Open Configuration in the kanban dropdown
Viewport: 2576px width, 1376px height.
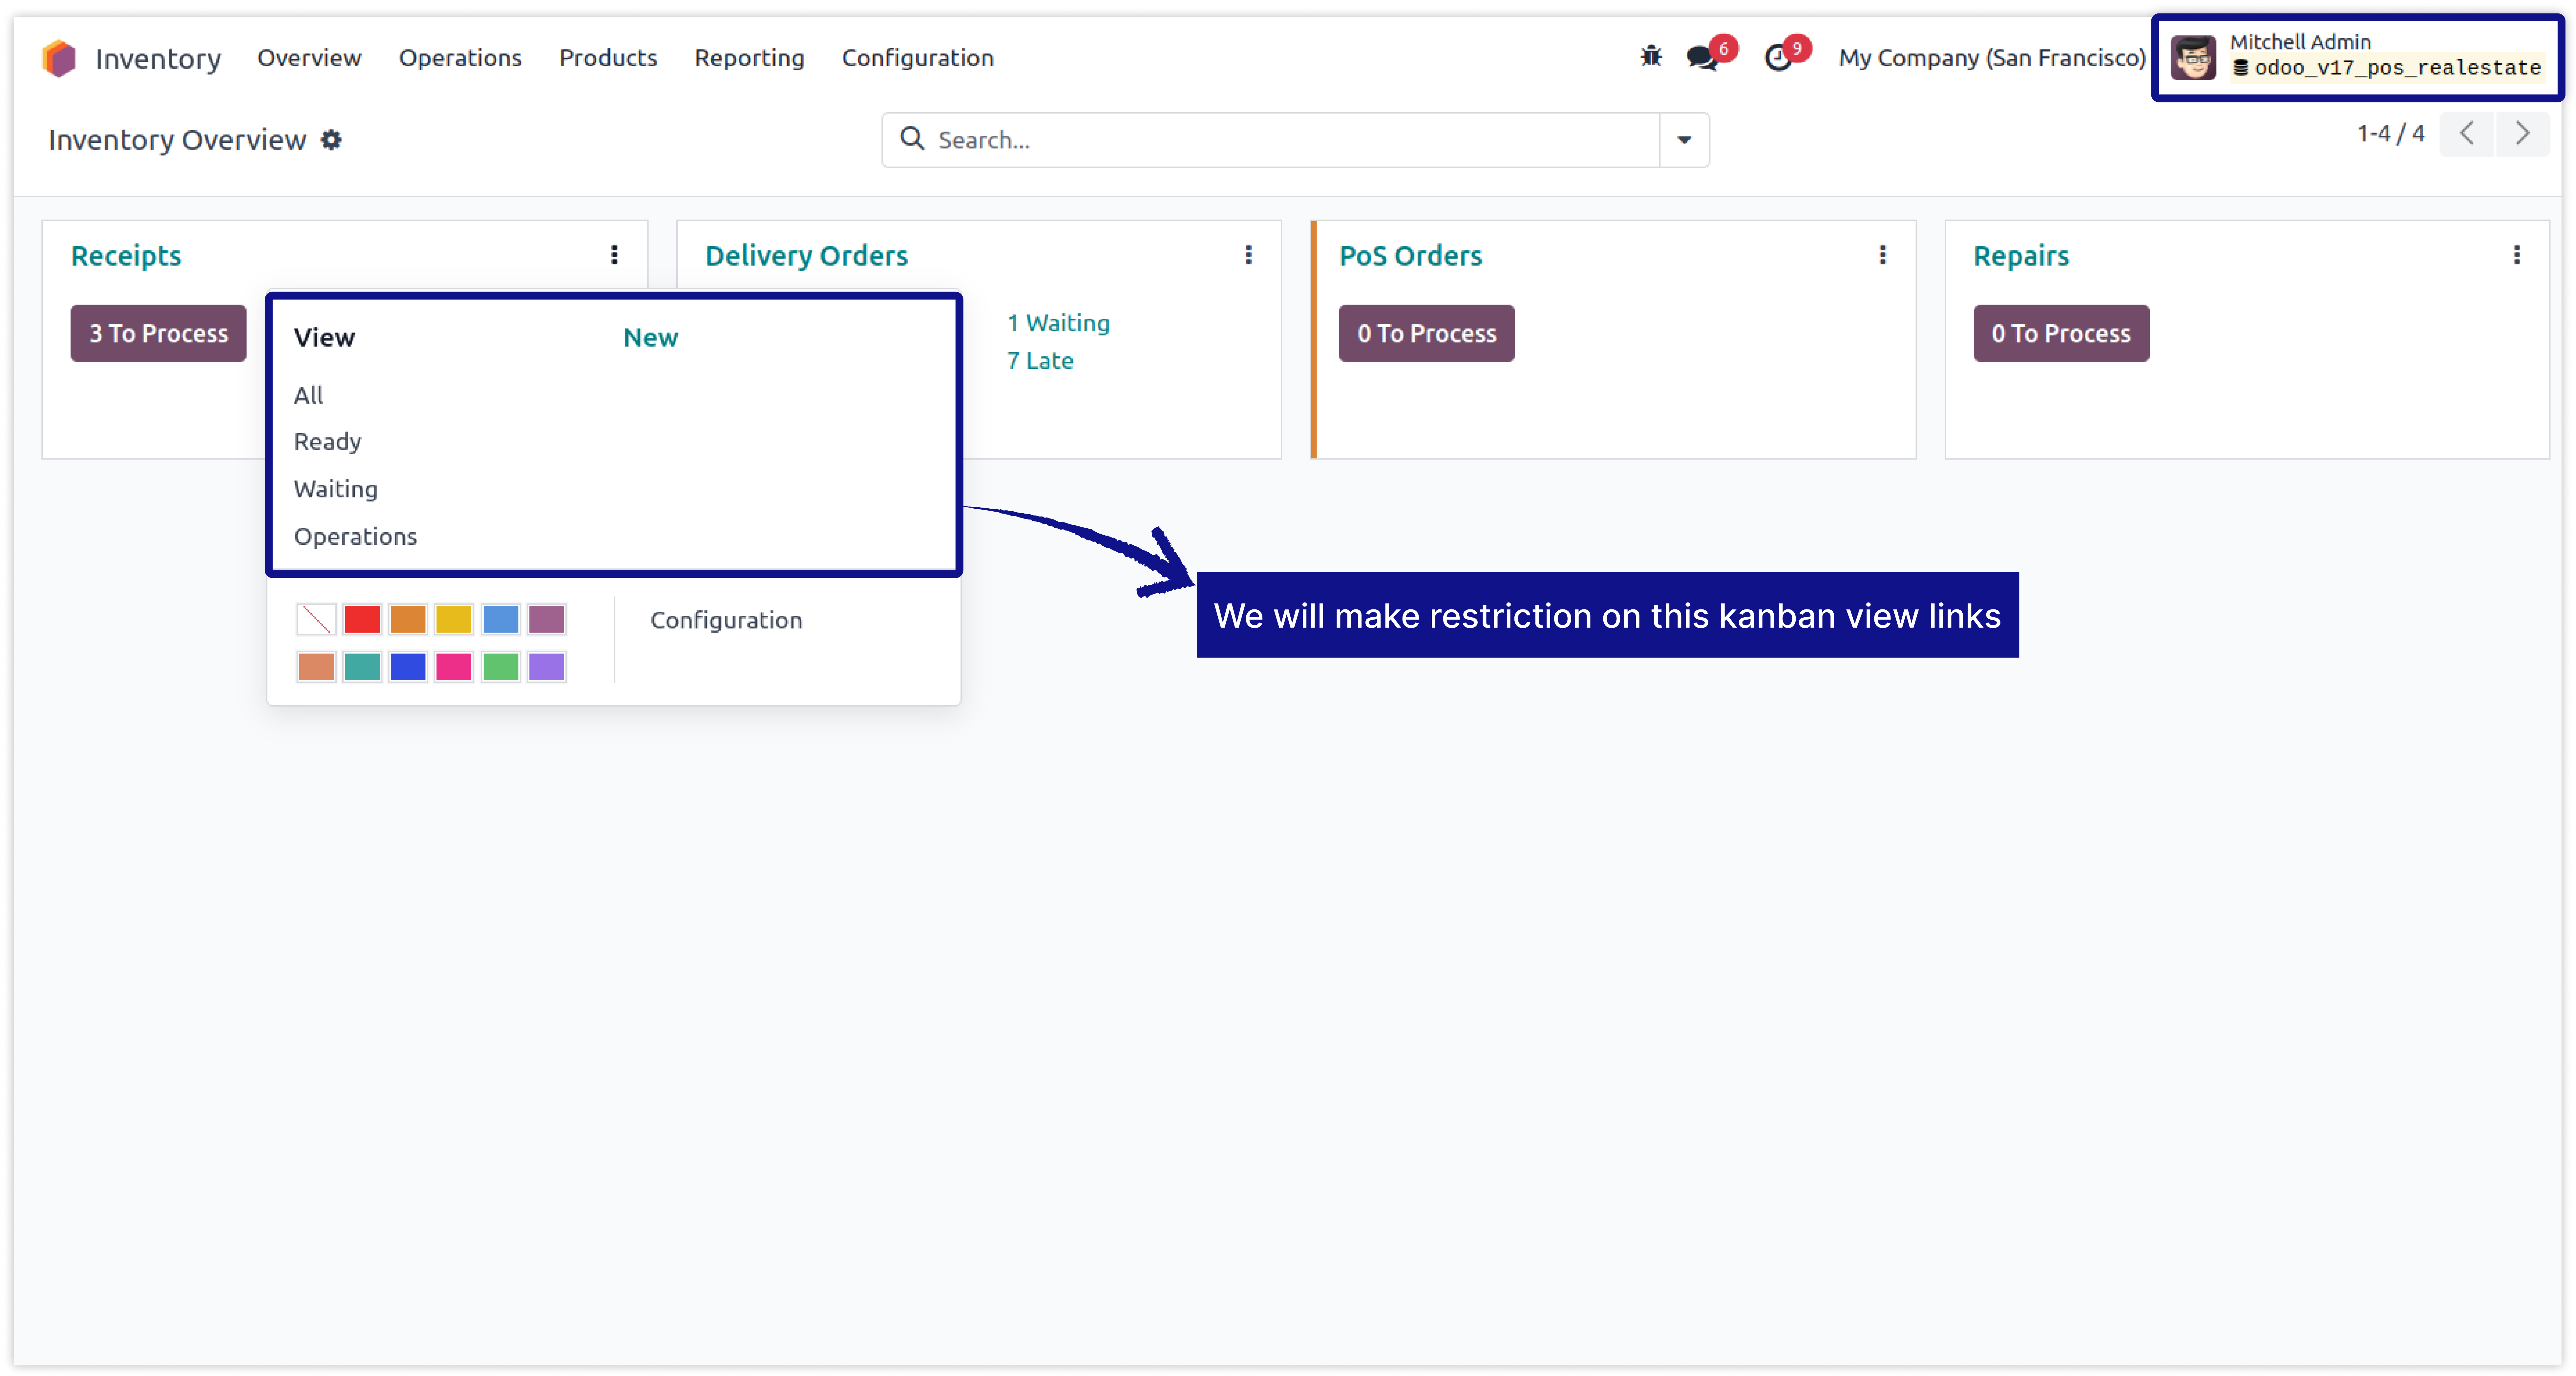tap(726, 620)
